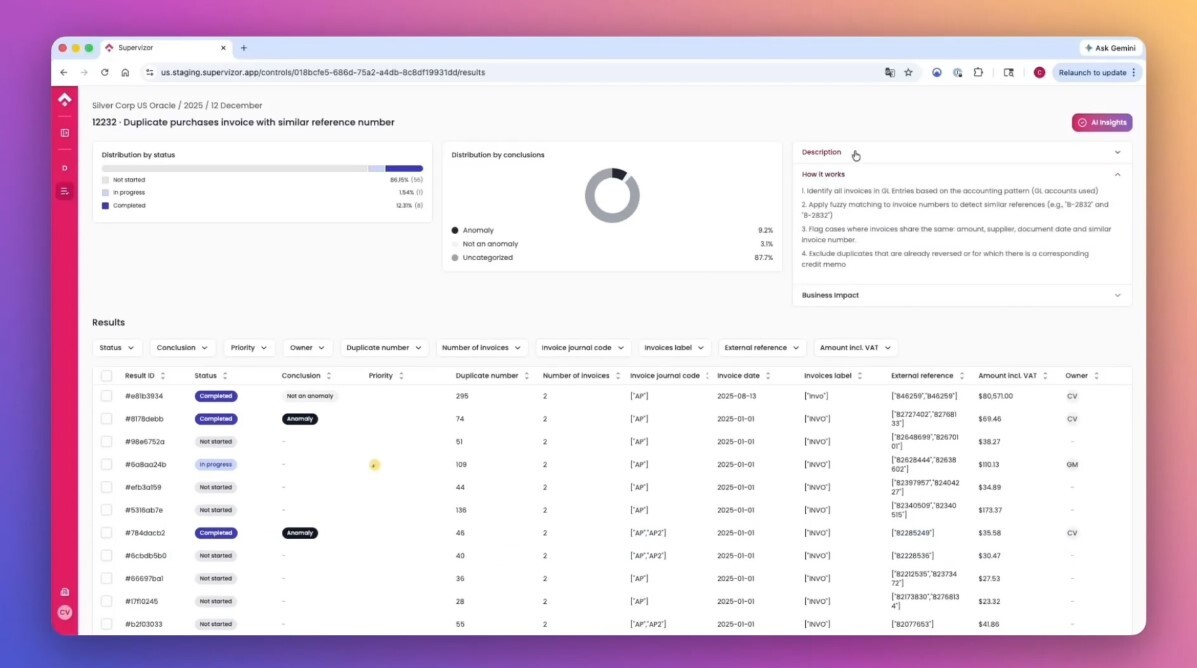Select the checkbox for result #e81b3934
The width and height of the screenshot is (1197, 668).
pos(106,396)
